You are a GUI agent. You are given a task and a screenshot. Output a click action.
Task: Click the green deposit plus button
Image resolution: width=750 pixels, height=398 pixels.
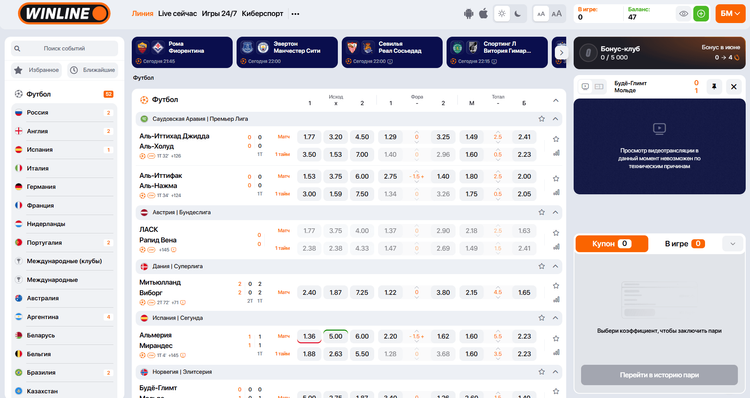[701, 14]
